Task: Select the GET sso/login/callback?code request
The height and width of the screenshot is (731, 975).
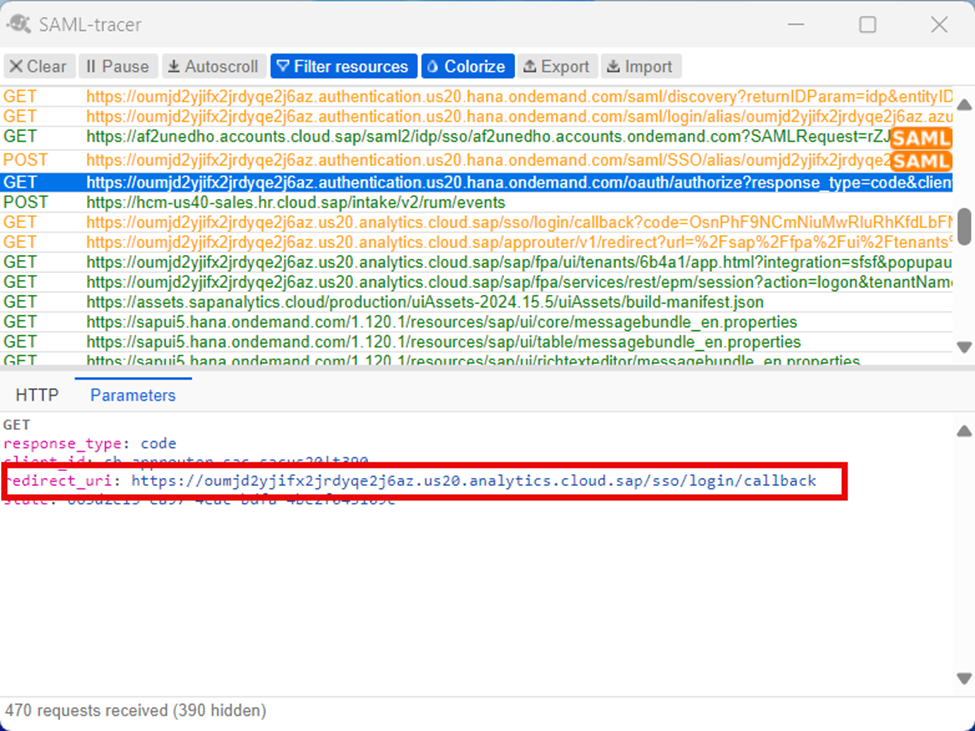Action: tap(476, 222)
